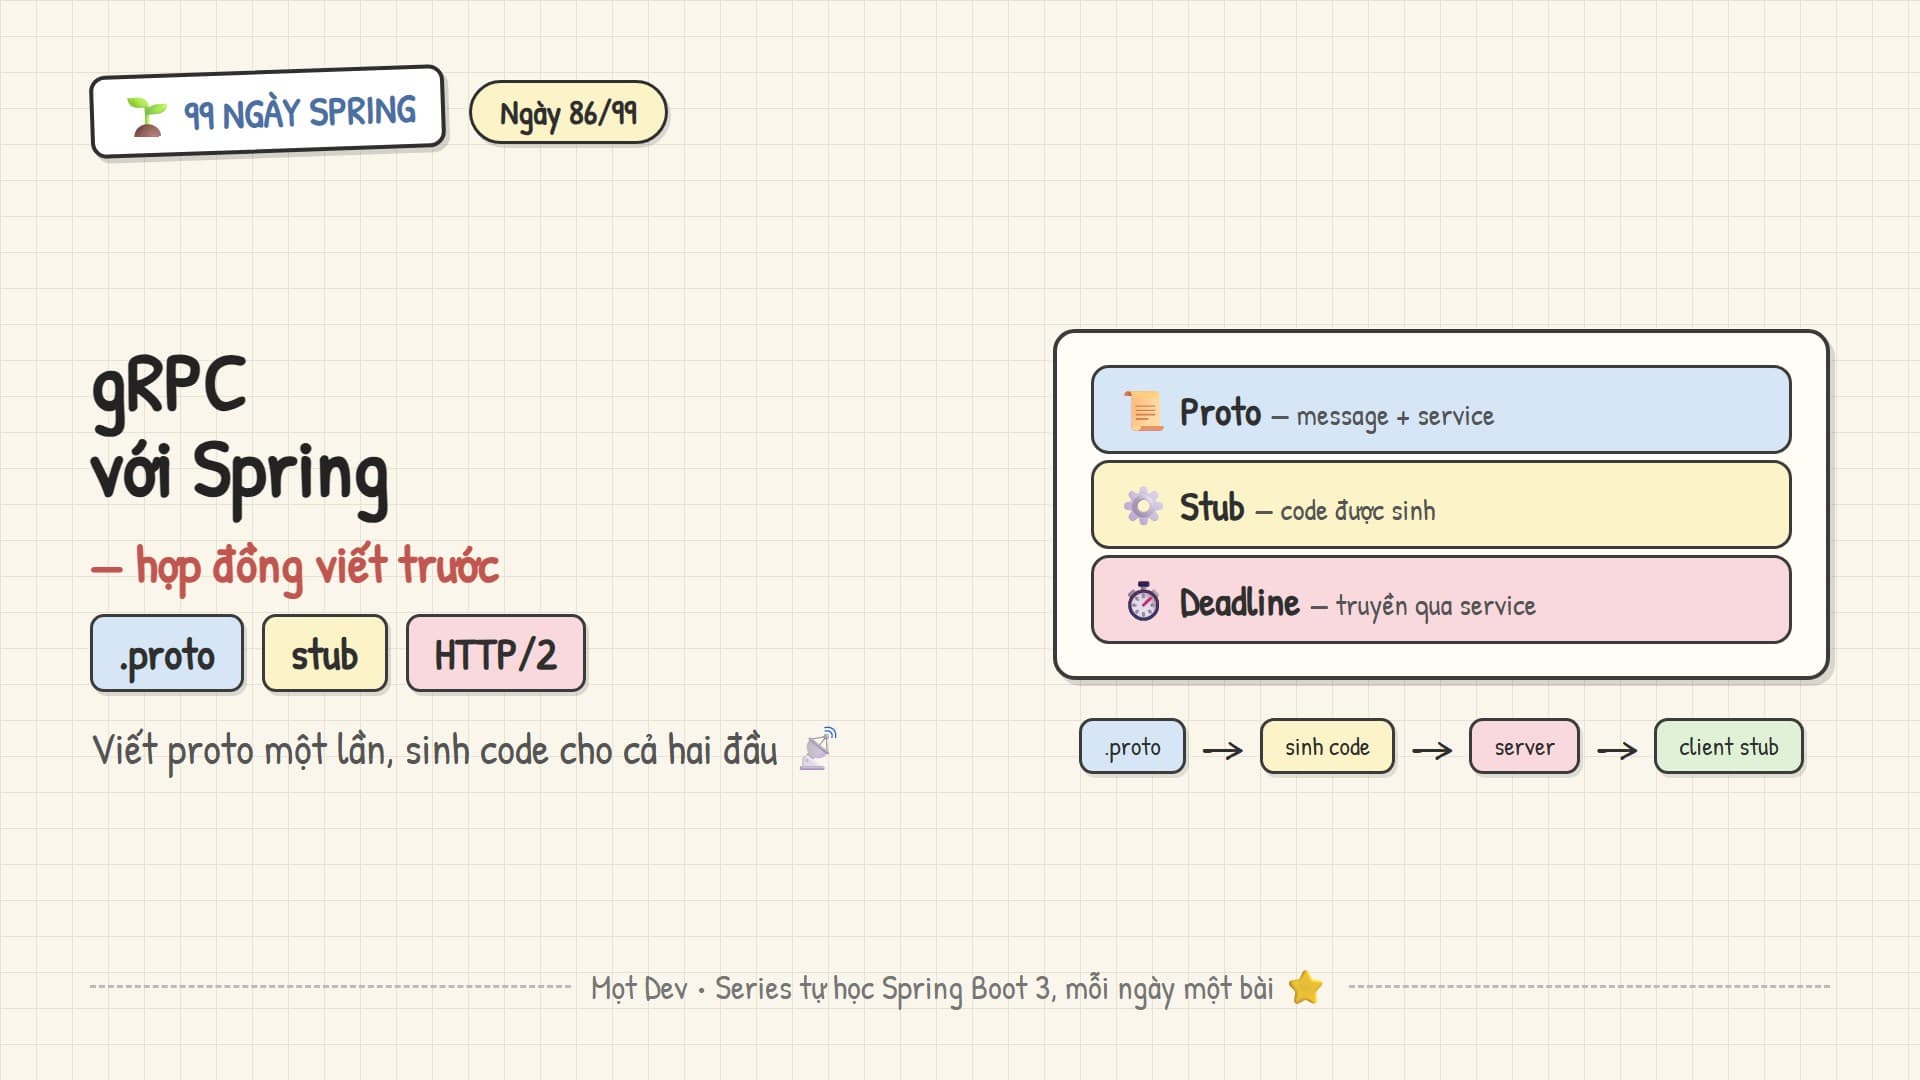Select the Ngày 86/99 pill

click(568, 113)
